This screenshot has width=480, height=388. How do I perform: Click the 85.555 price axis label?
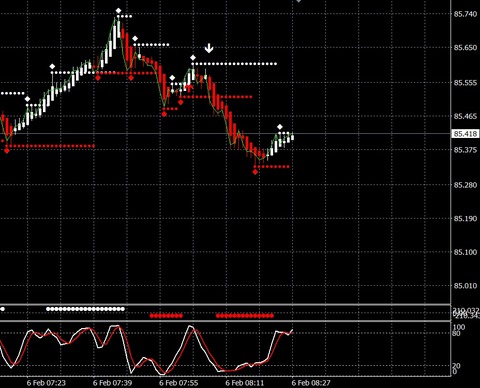pyautogui.click(x=465, y=82)
